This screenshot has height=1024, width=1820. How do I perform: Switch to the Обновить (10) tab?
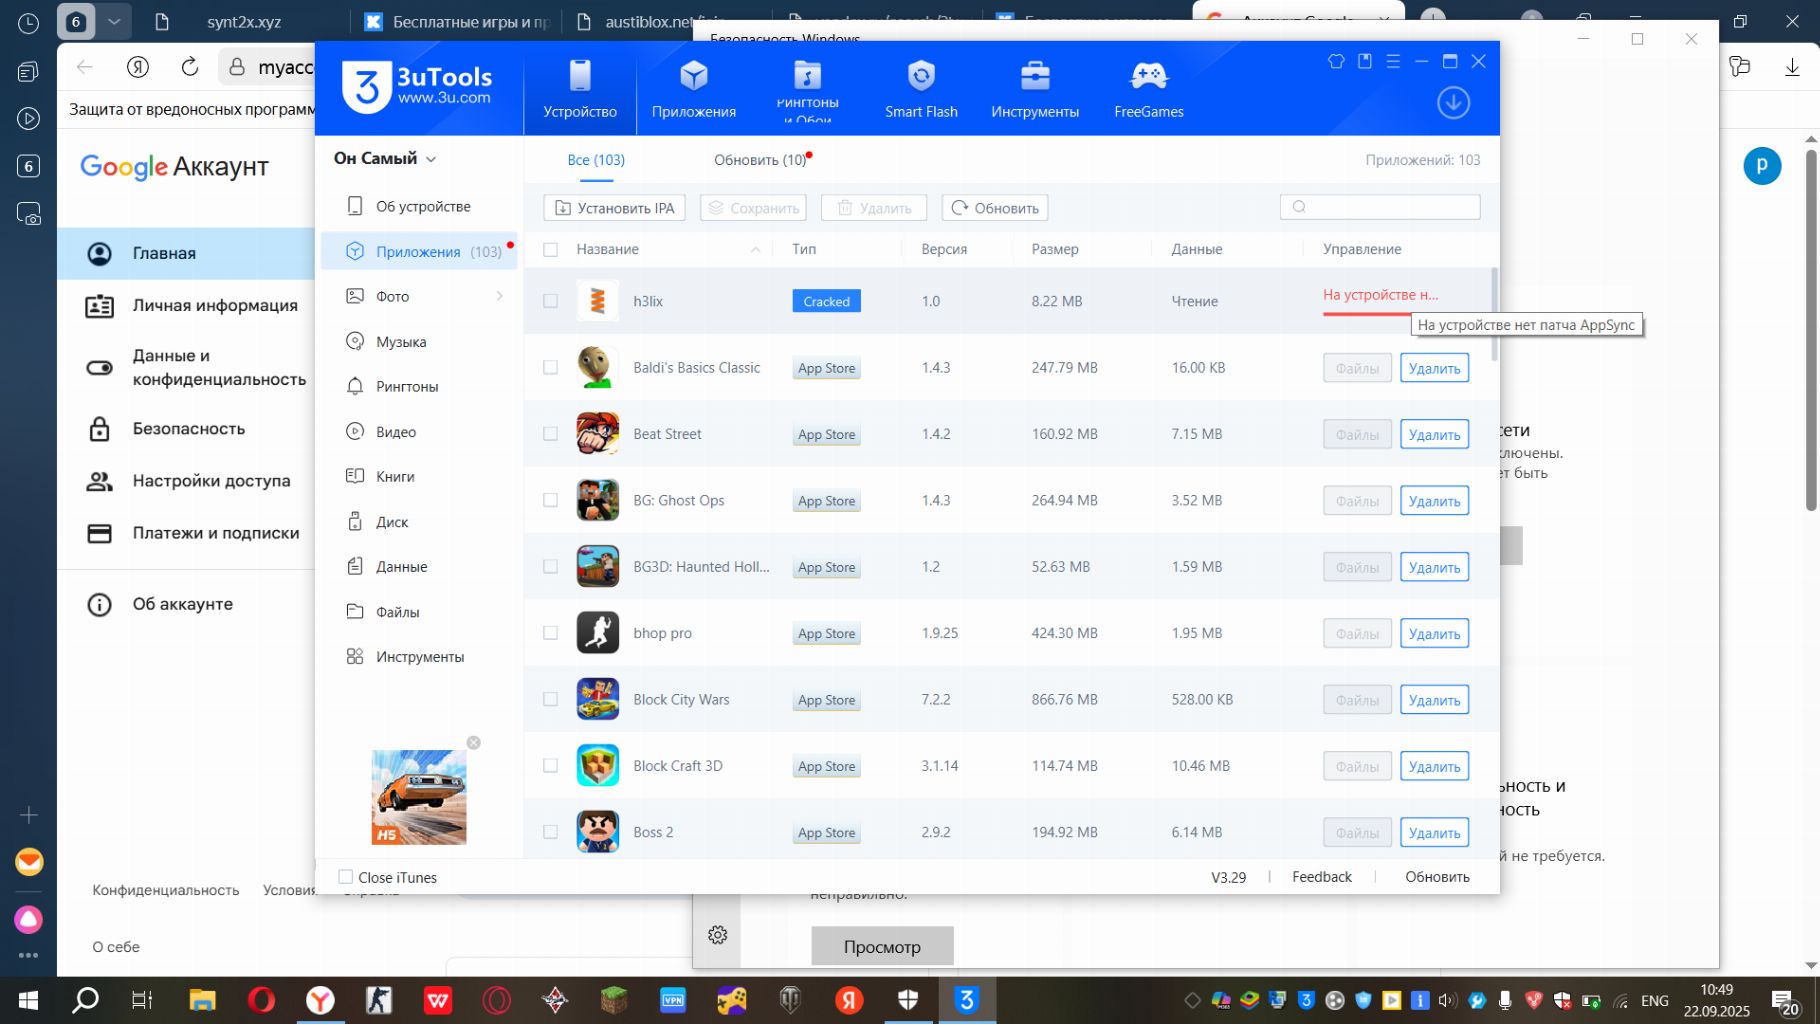(x=760, y=160)
